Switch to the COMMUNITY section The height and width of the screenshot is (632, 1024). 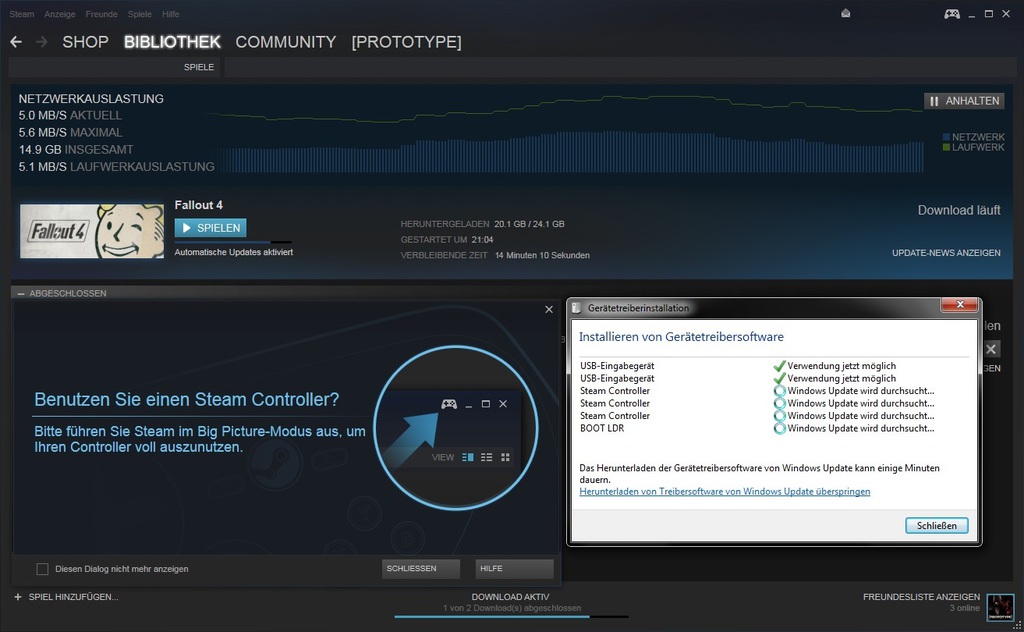coord(285,42)
